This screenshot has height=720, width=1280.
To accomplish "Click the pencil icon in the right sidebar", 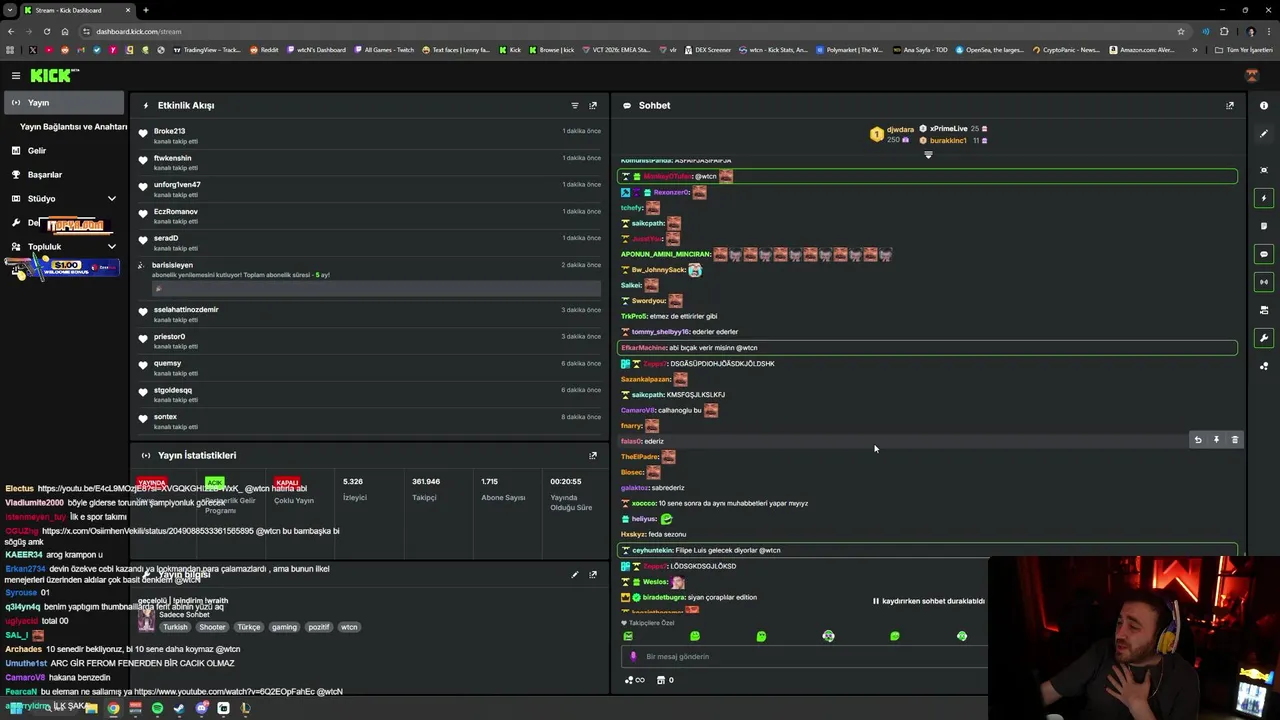I will 1264,134.
